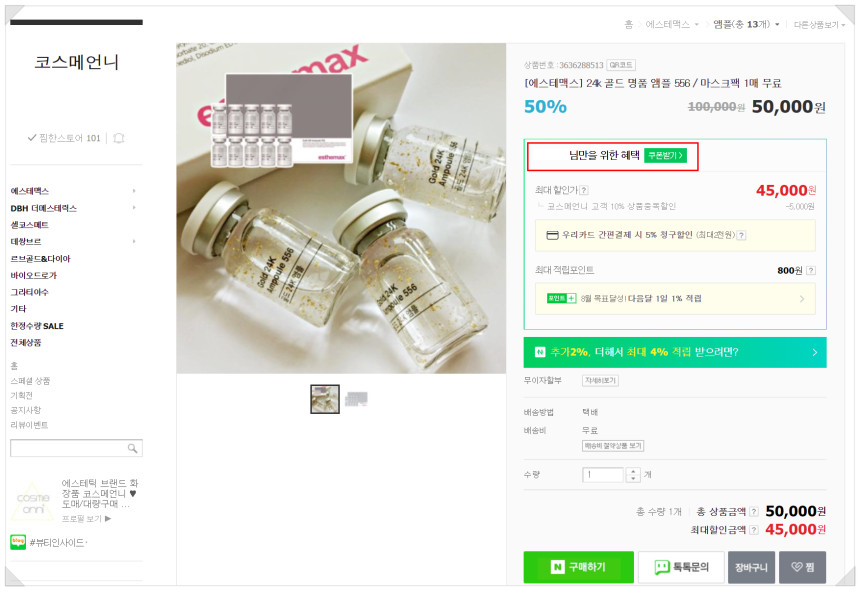The height and width of the screenshot is (591, 860).
Task: Click the help icon beside 최대 적립포인트
Action: click(x=811, y=270)
